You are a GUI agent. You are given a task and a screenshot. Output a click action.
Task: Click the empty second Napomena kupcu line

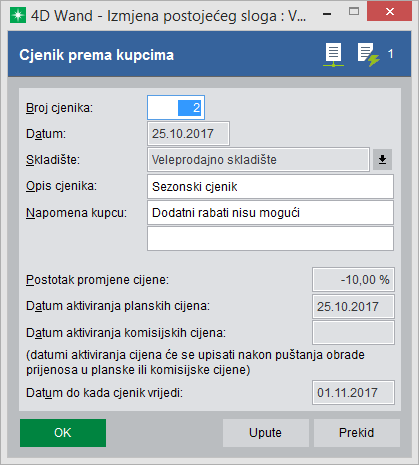tap(270, 239)
